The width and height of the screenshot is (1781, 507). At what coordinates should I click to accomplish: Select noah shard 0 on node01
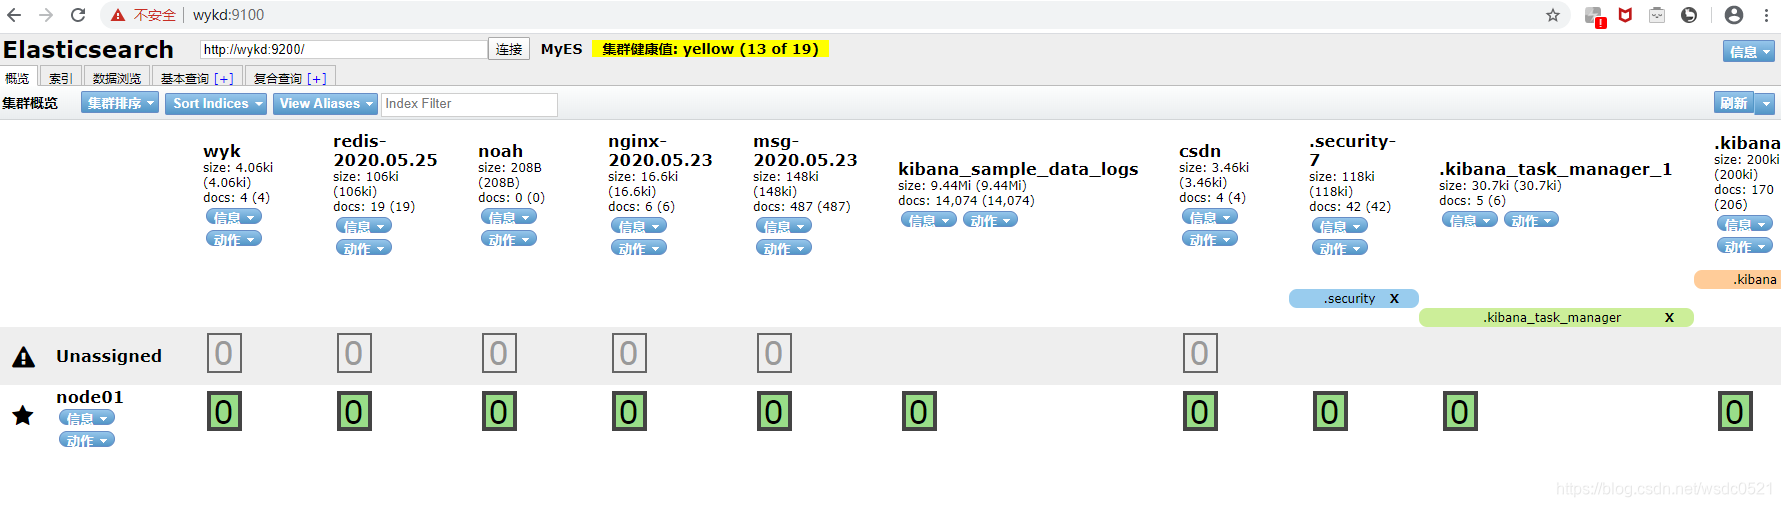[x=499, y=411]
